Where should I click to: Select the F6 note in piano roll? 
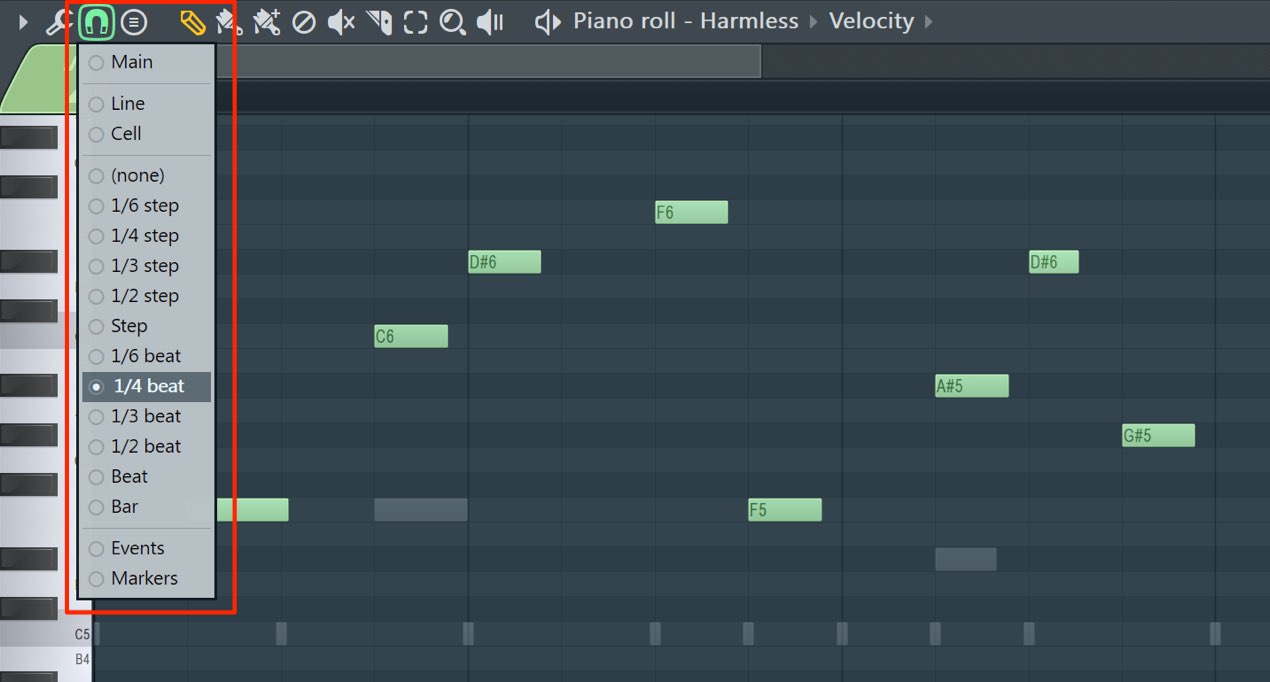[x=691, y=212]
